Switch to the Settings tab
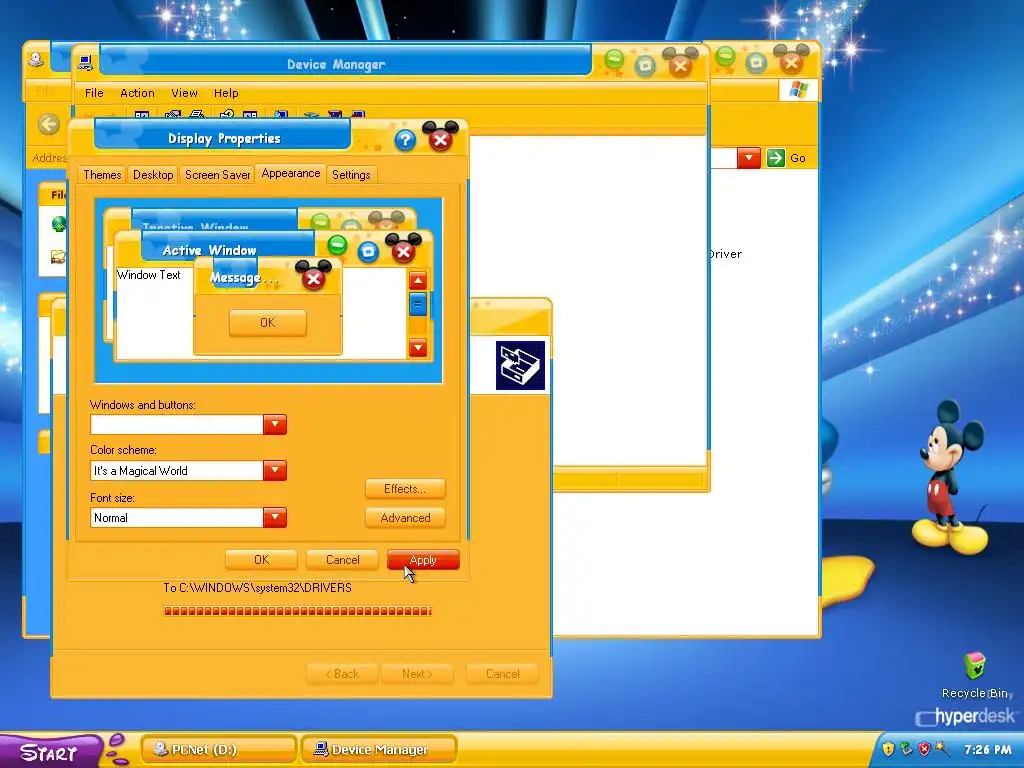 (351, 174)
